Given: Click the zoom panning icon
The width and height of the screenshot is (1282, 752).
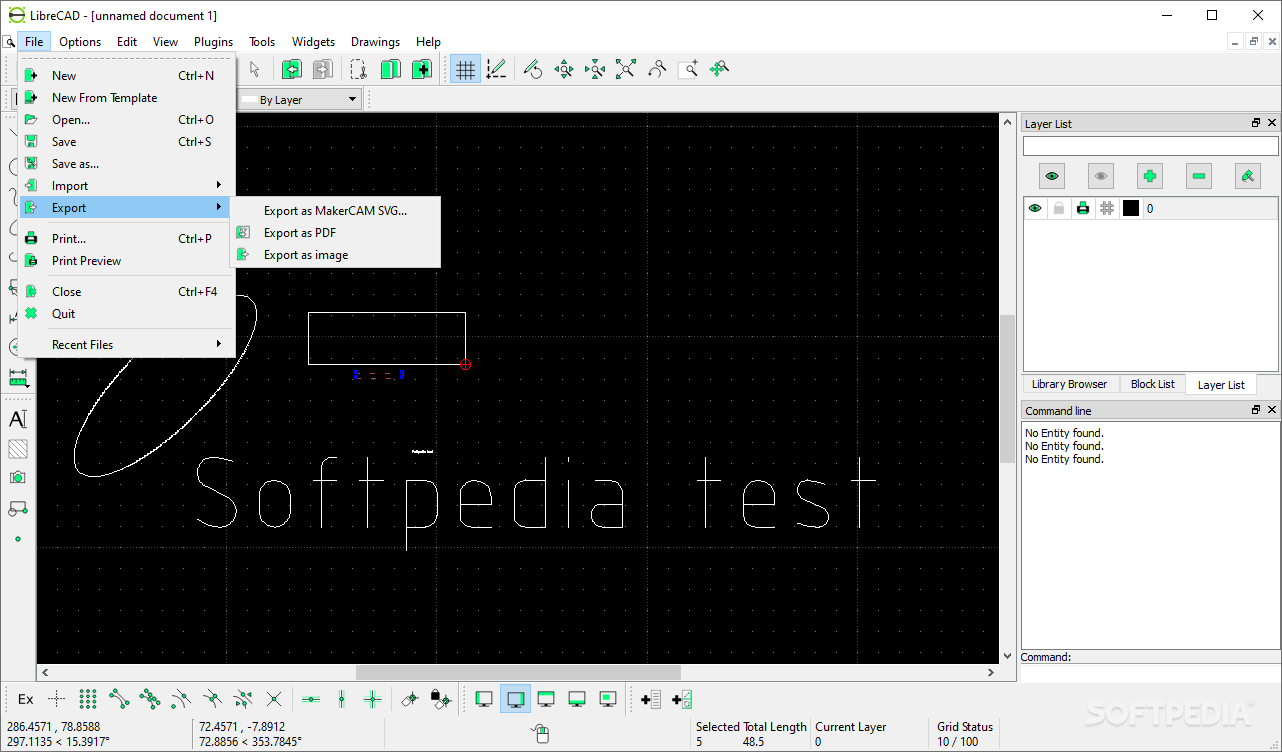Looking at the screenshot, I should point(719,69).
